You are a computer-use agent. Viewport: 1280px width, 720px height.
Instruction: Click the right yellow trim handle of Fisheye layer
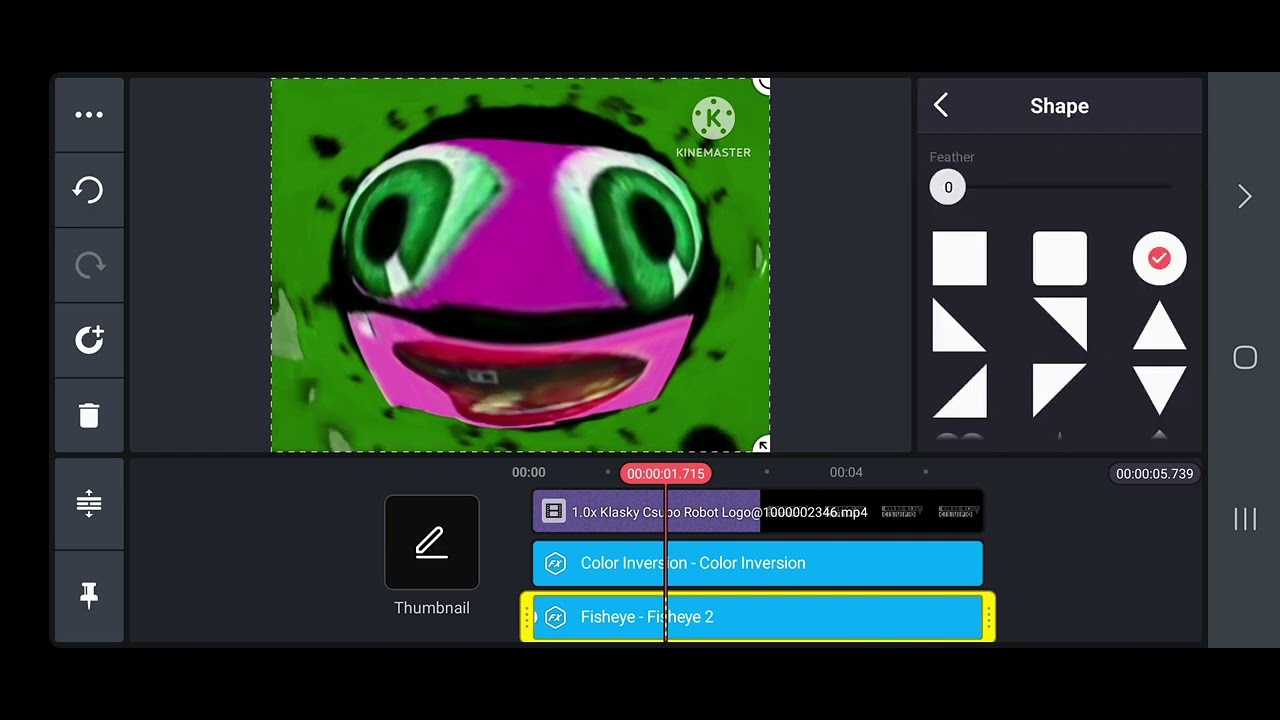pos(989,617)
